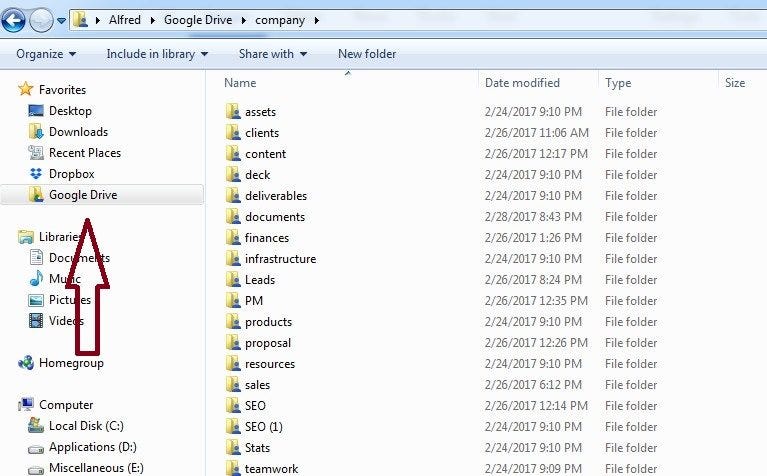Open the Organize menu
The height and width of the screenshot is (476, 767).
46,54
